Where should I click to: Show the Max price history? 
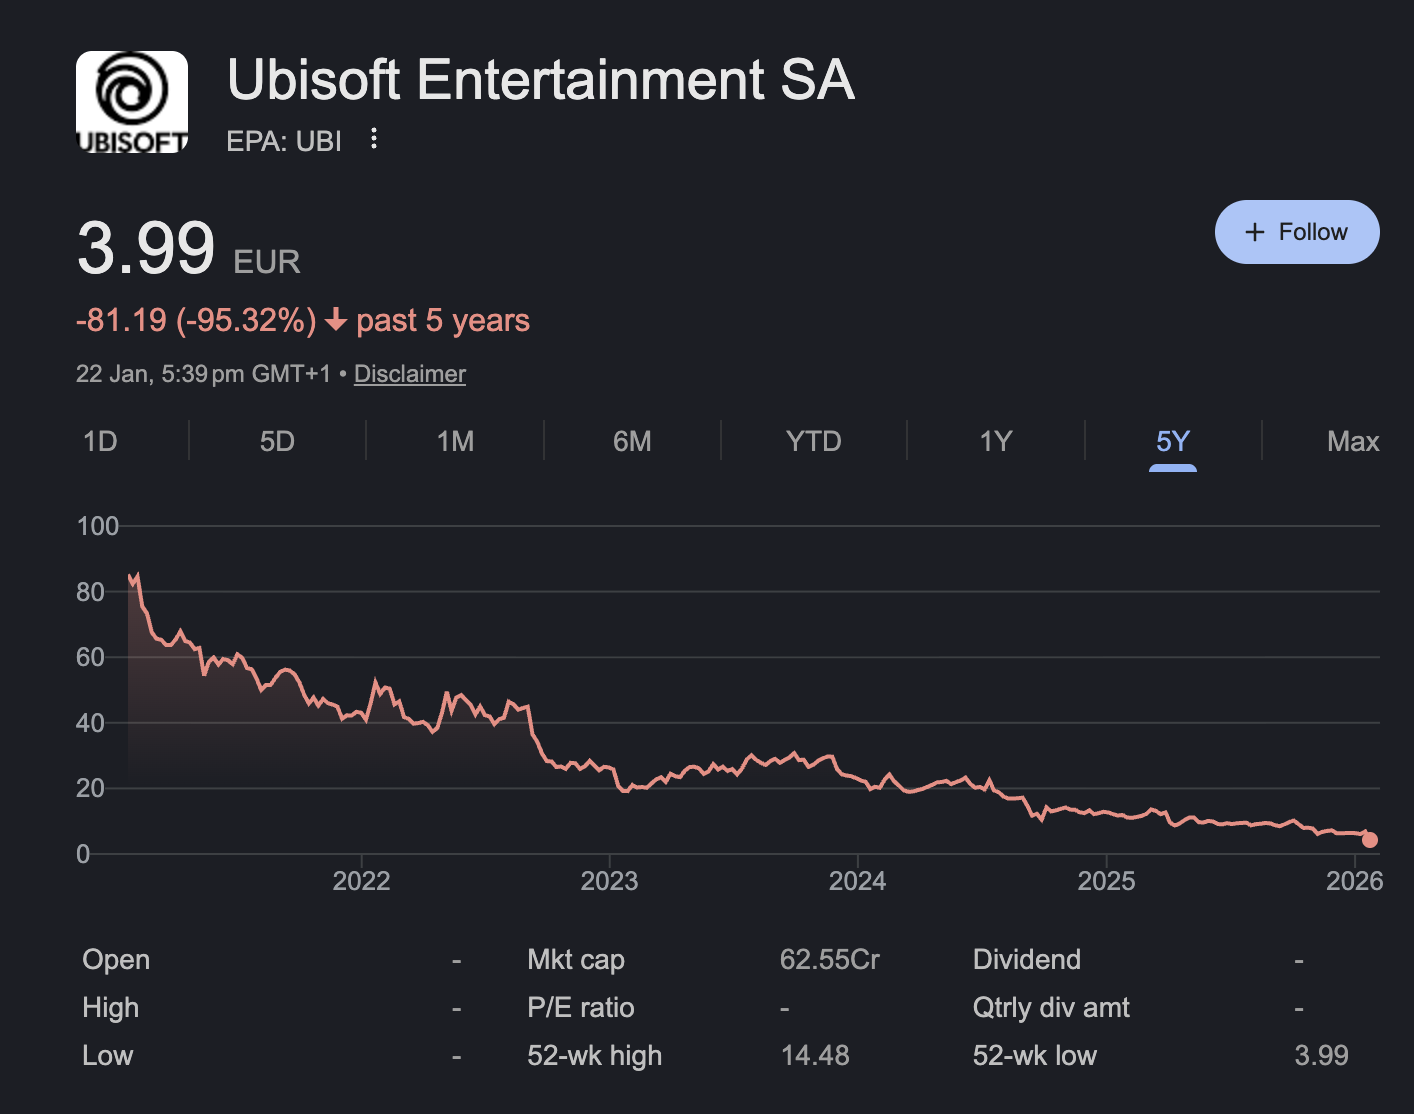pos(1352,441)
